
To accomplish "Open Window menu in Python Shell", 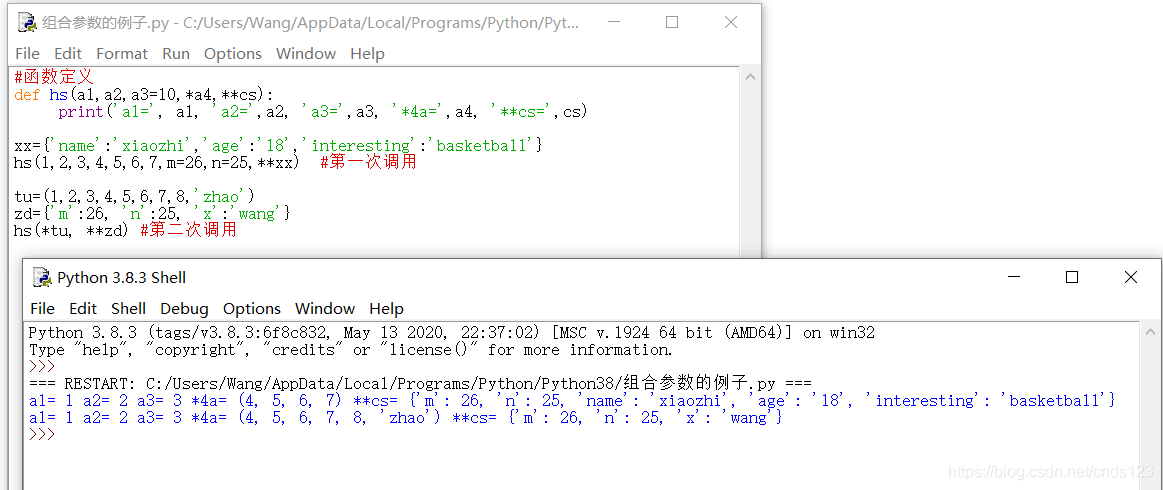I will pyautogui.click(x=325, y=308).
